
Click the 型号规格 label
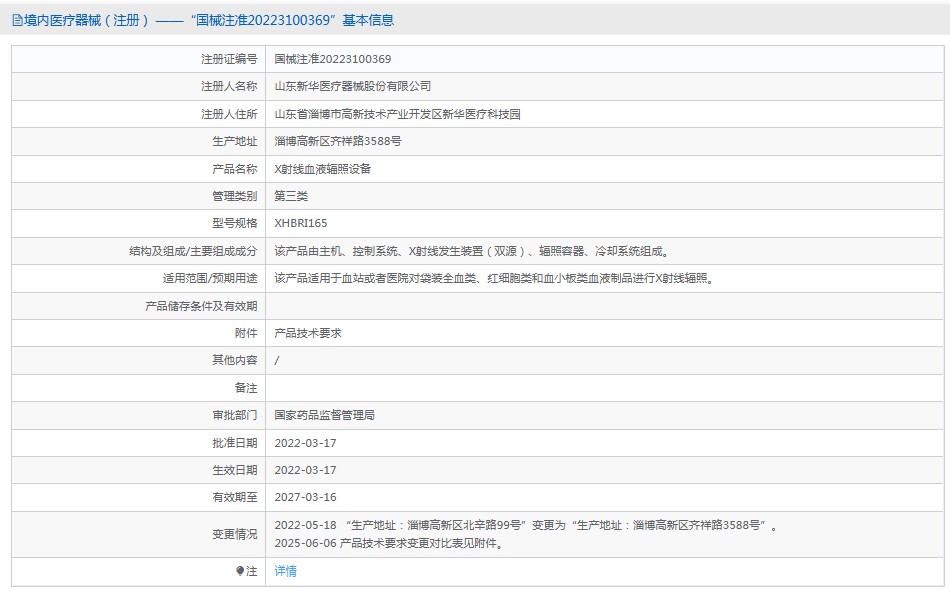point(234,224)
